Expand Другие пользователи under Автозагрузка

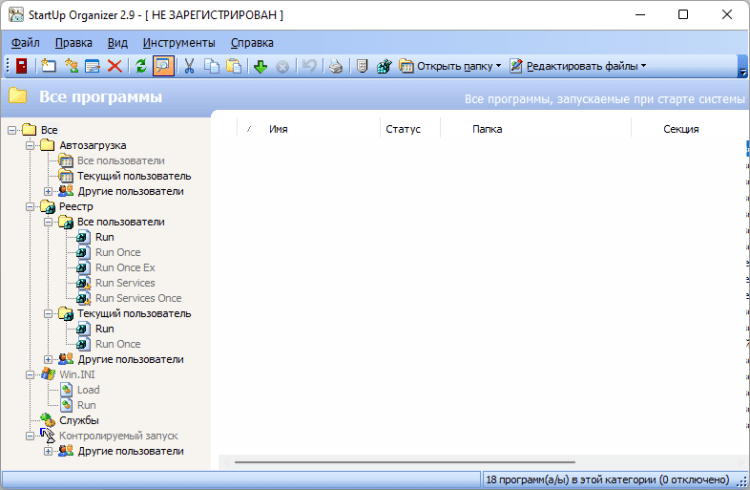click(48, 191)
